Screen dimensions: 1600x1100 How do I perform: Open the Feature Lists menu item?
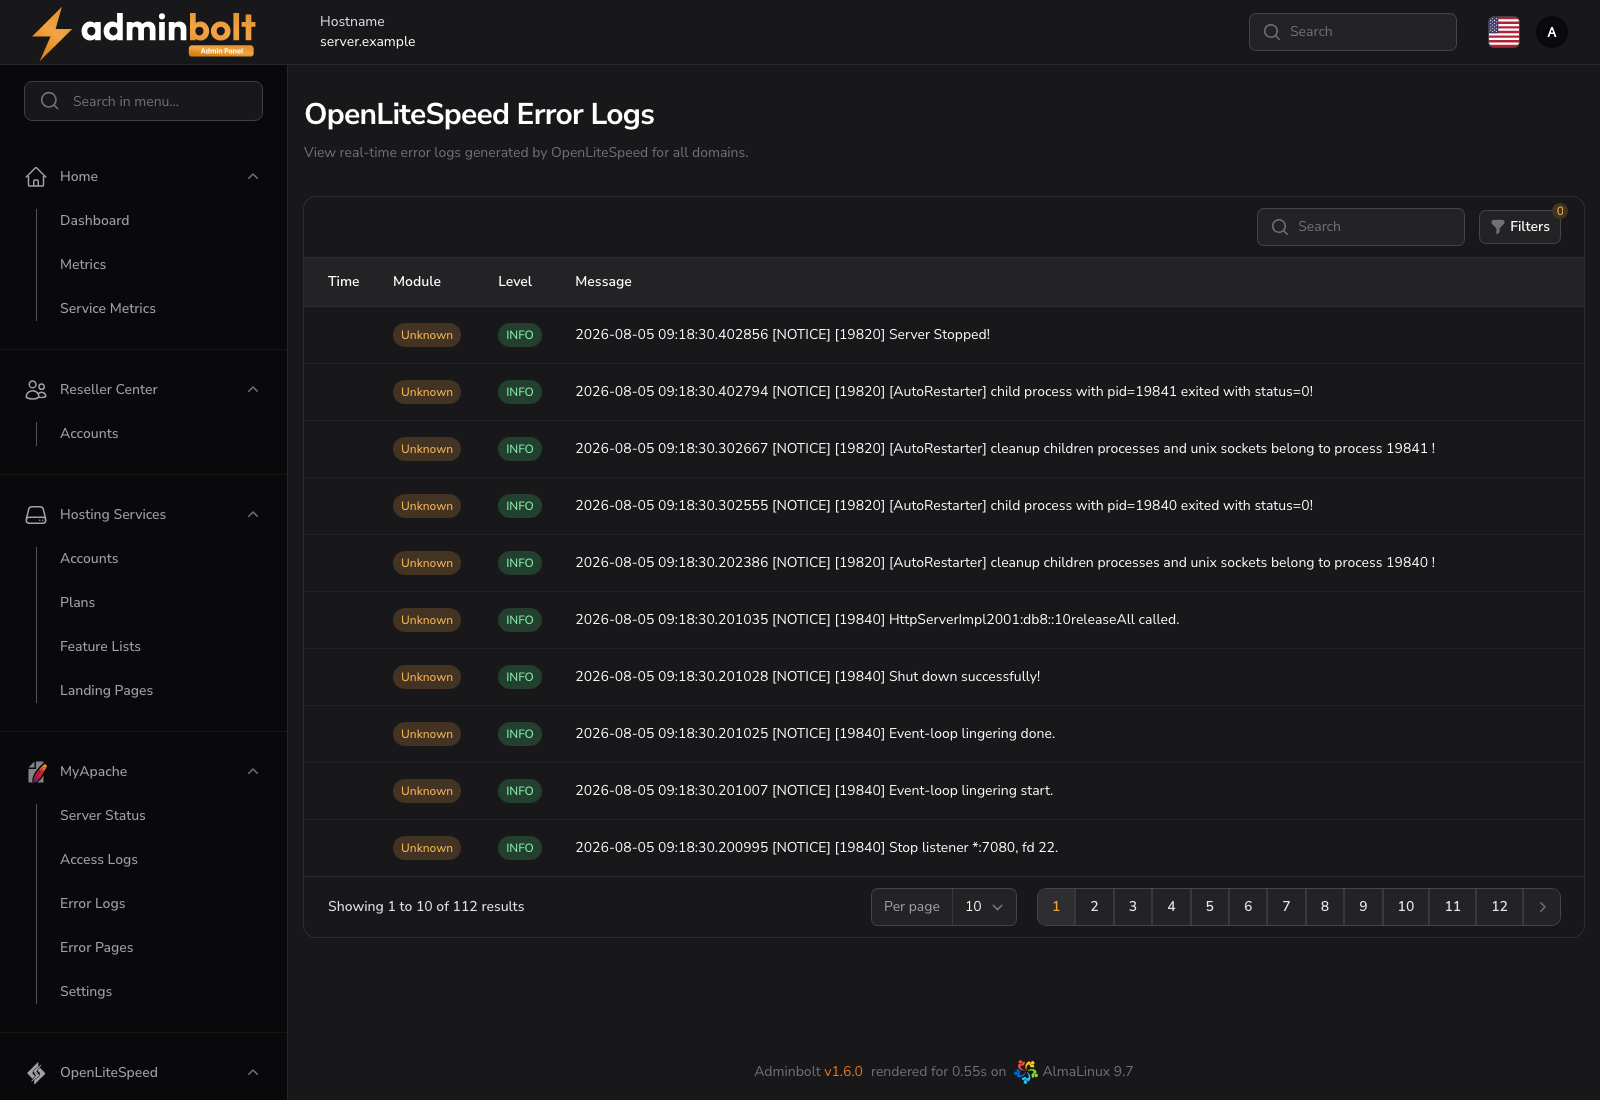(x=100, y=647)
